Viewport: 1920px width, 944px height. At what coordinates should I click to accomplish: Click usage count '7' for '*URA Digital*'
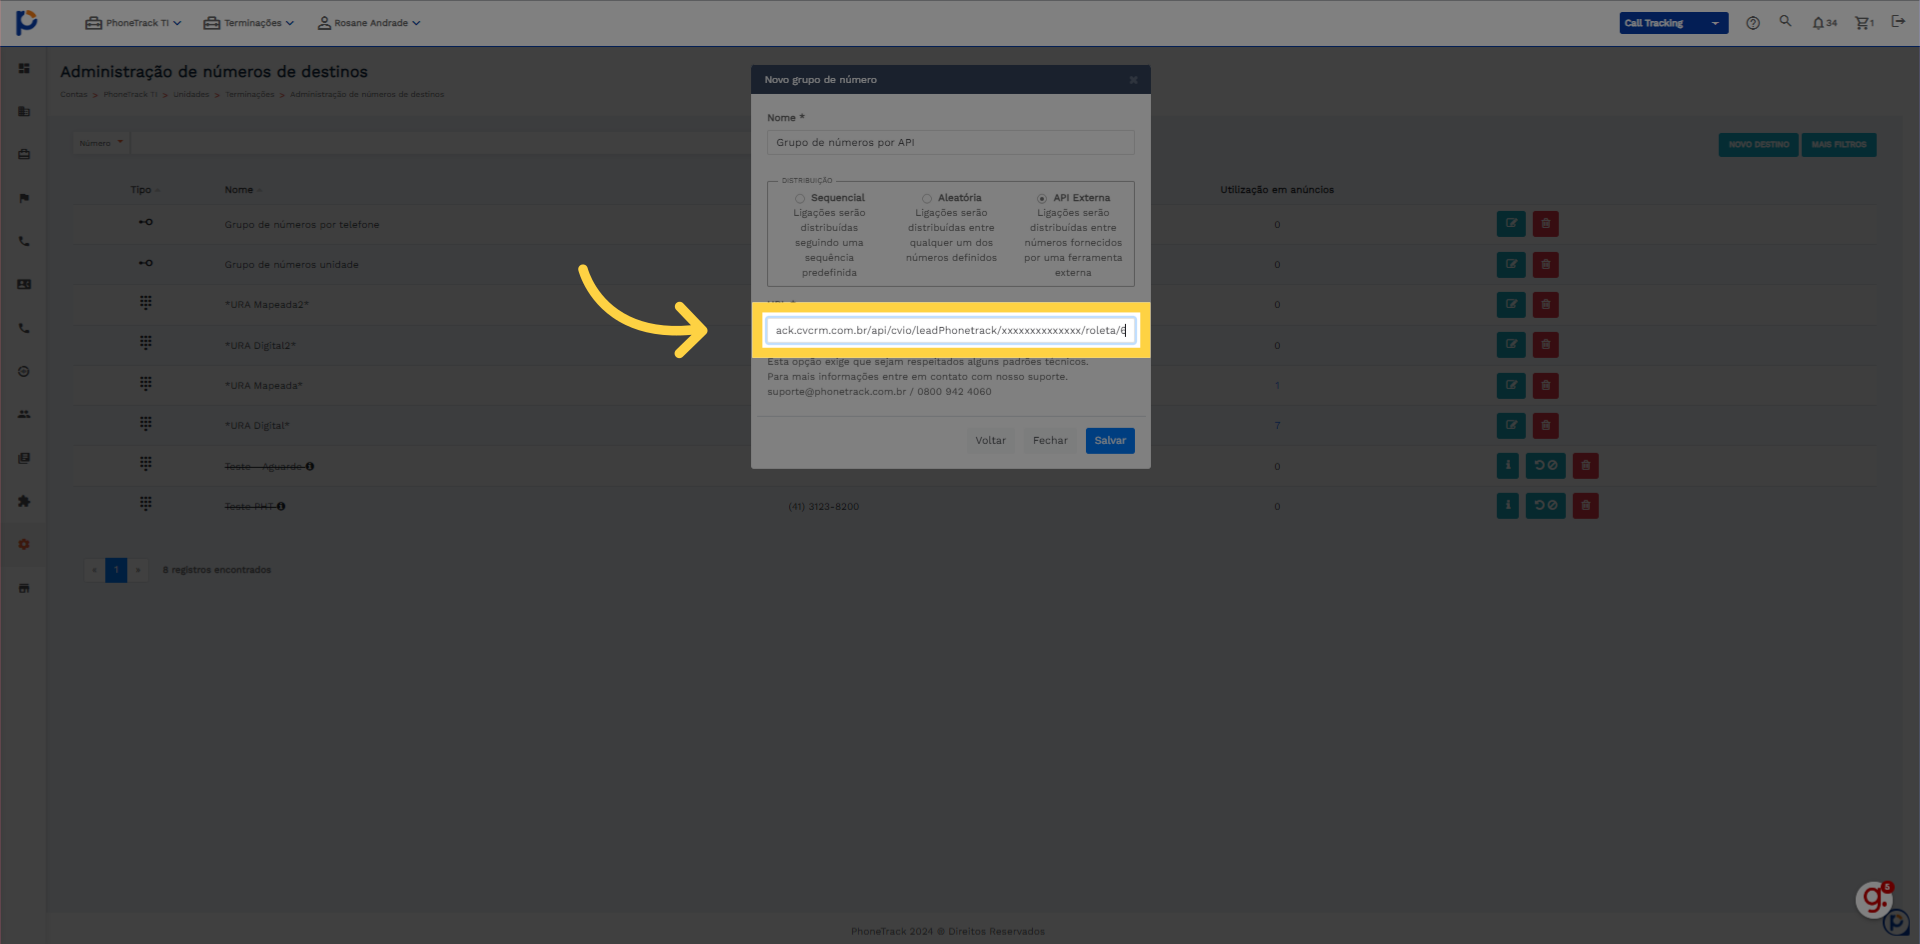(1277, 426)
